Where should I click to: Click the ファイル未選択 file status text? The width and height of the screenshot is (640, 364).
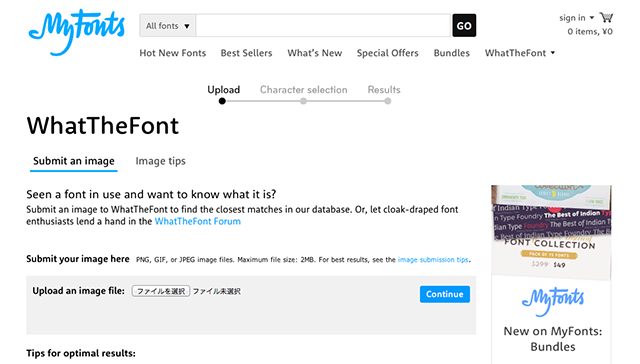[217, 291]
